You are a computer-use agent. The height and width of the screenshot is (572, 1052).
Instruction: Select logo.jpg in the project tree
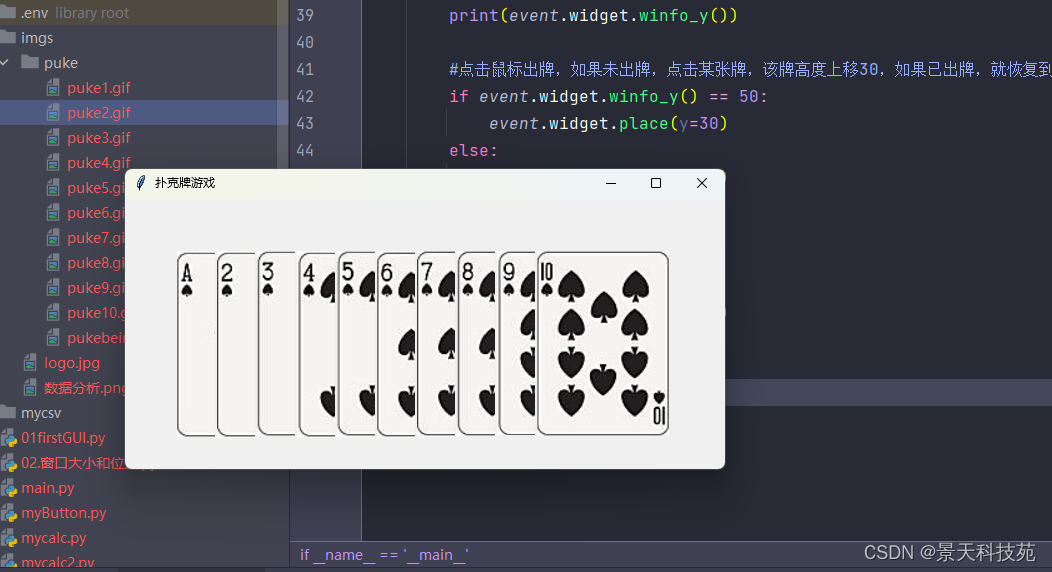[72, 363]
